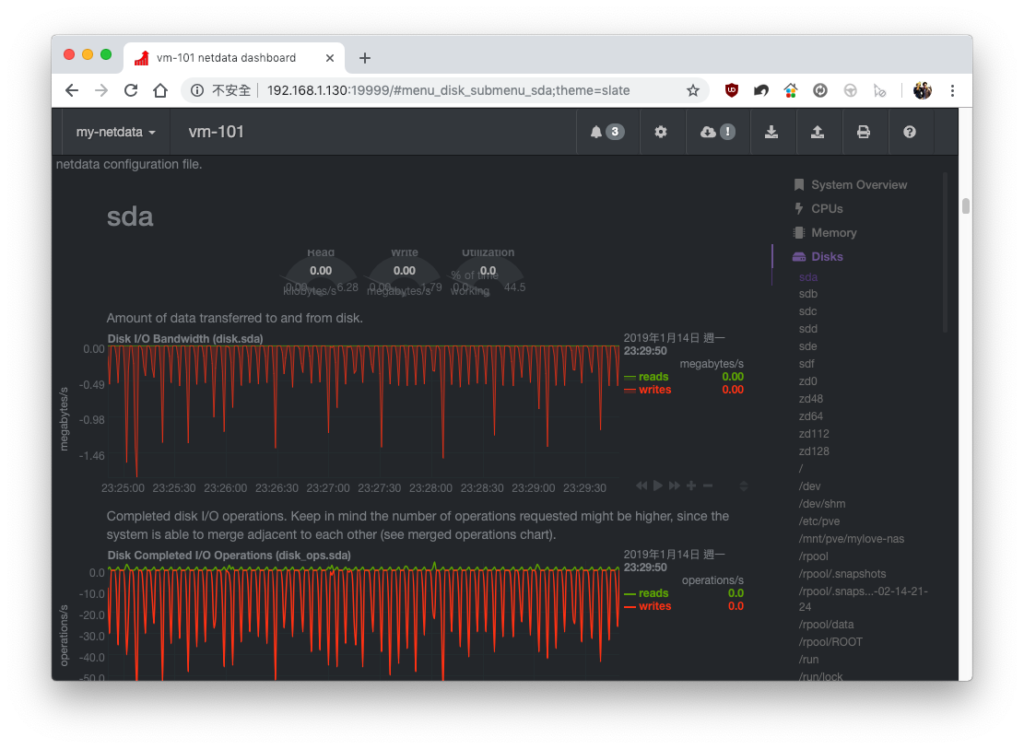Open /rpool/ROOT entry
This screenshot has width=1024, height=749.
pos(830,642)
